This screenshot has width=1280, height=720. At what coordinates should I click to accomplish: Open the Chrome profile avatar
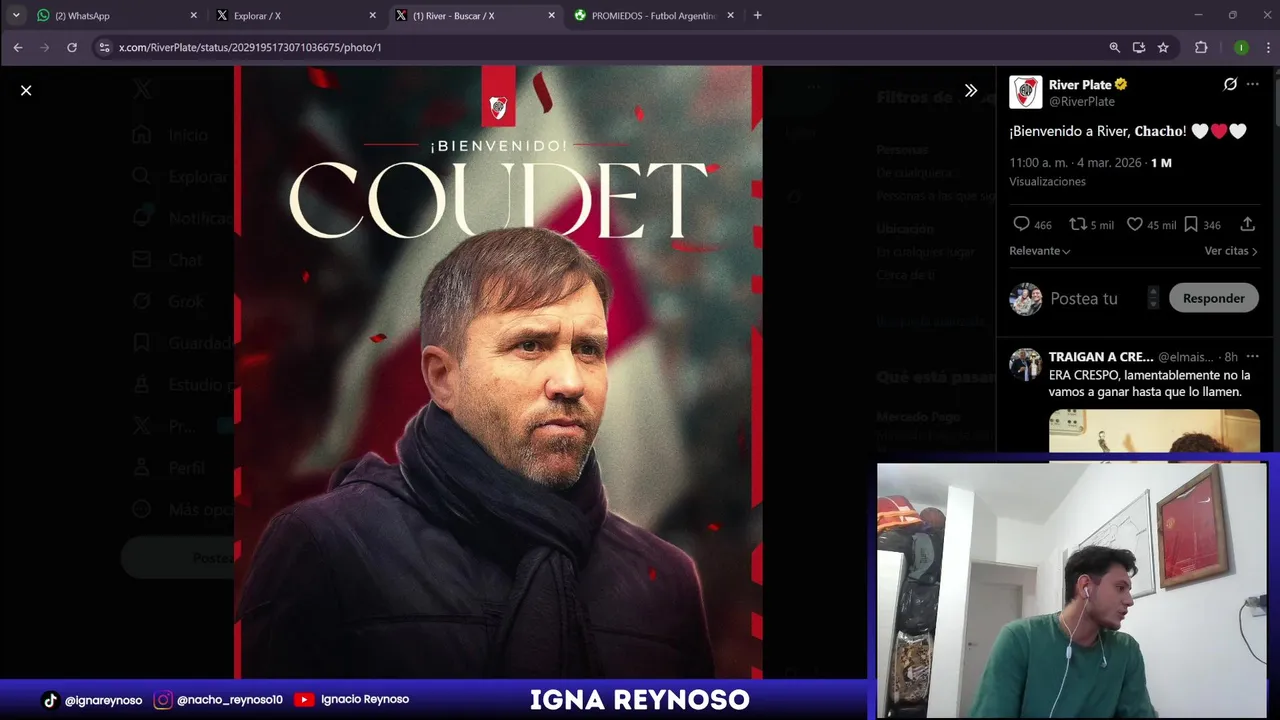[1241, 47]
